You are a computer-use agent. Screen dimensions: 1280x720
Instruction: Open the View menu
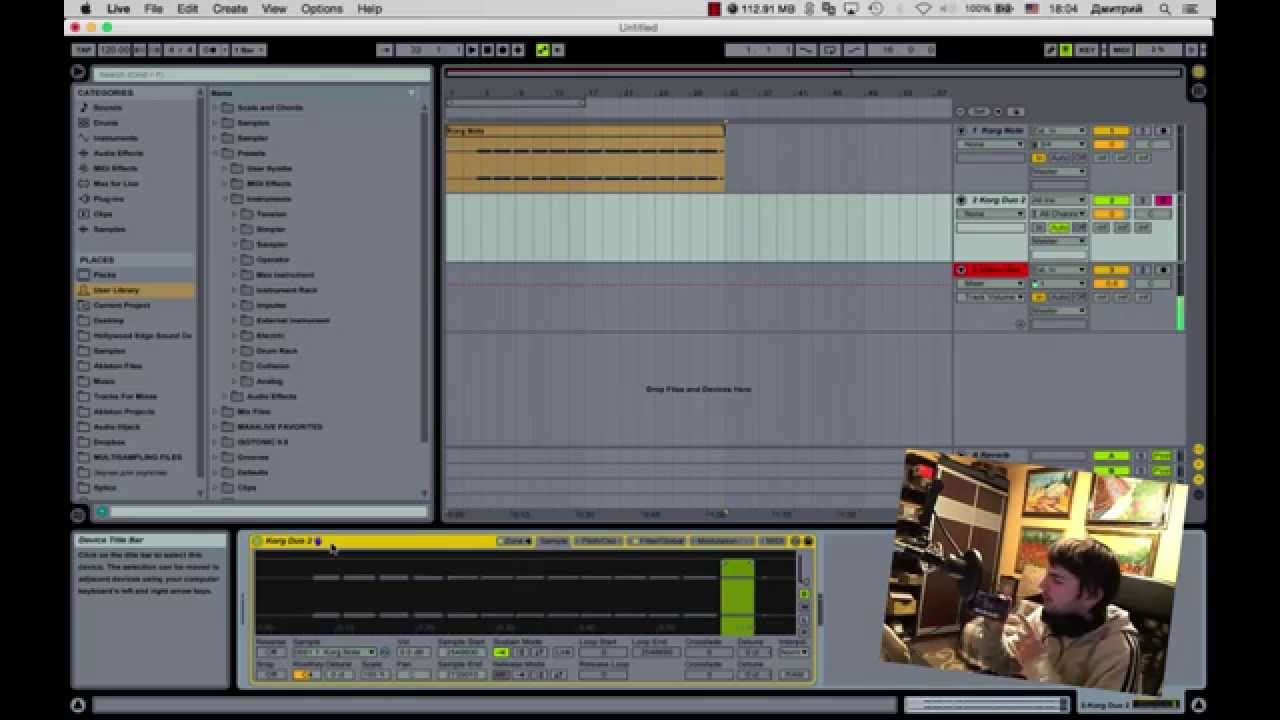click(274, 9)
